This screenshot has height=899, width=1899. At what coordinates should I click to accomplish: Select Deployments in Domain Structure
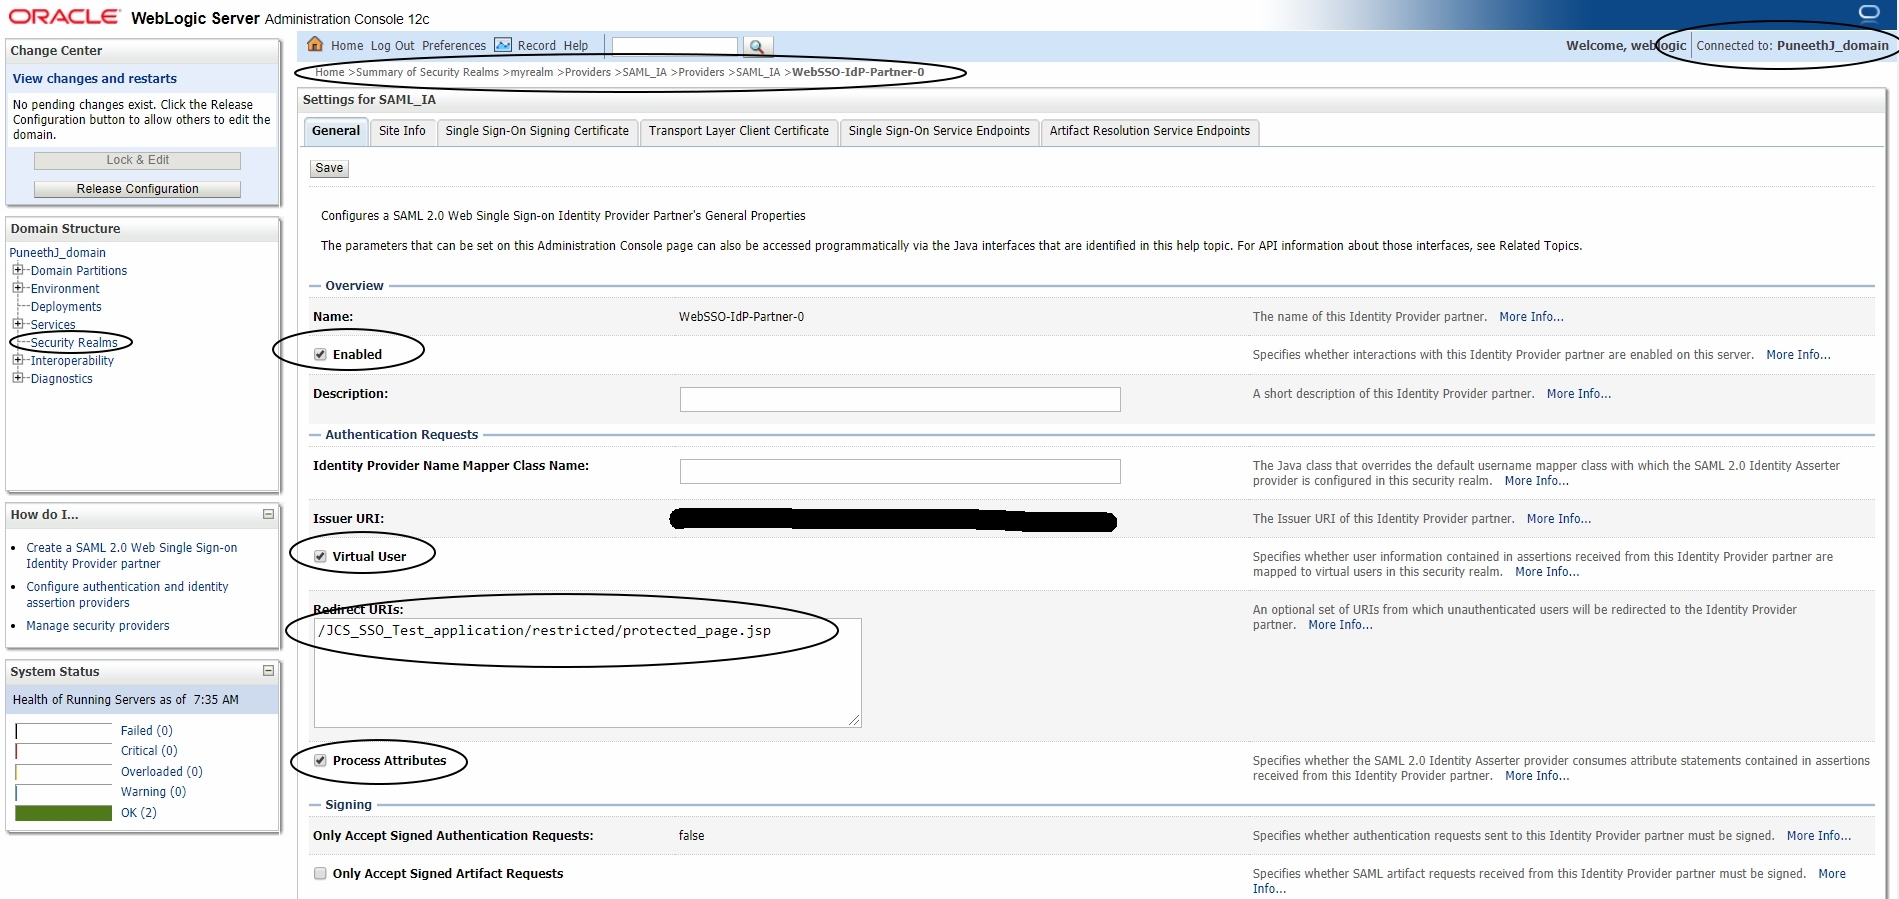[66, 307]
